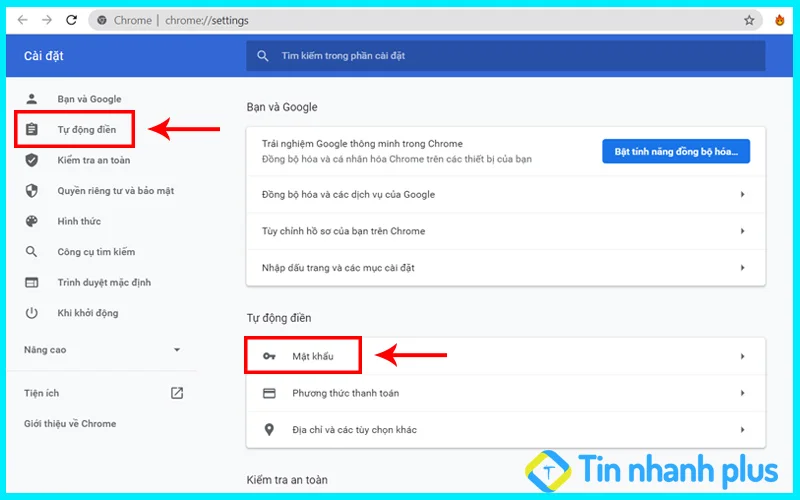
Task: Open Khi khởi động in the sidebar
Action: click(88, 313)
